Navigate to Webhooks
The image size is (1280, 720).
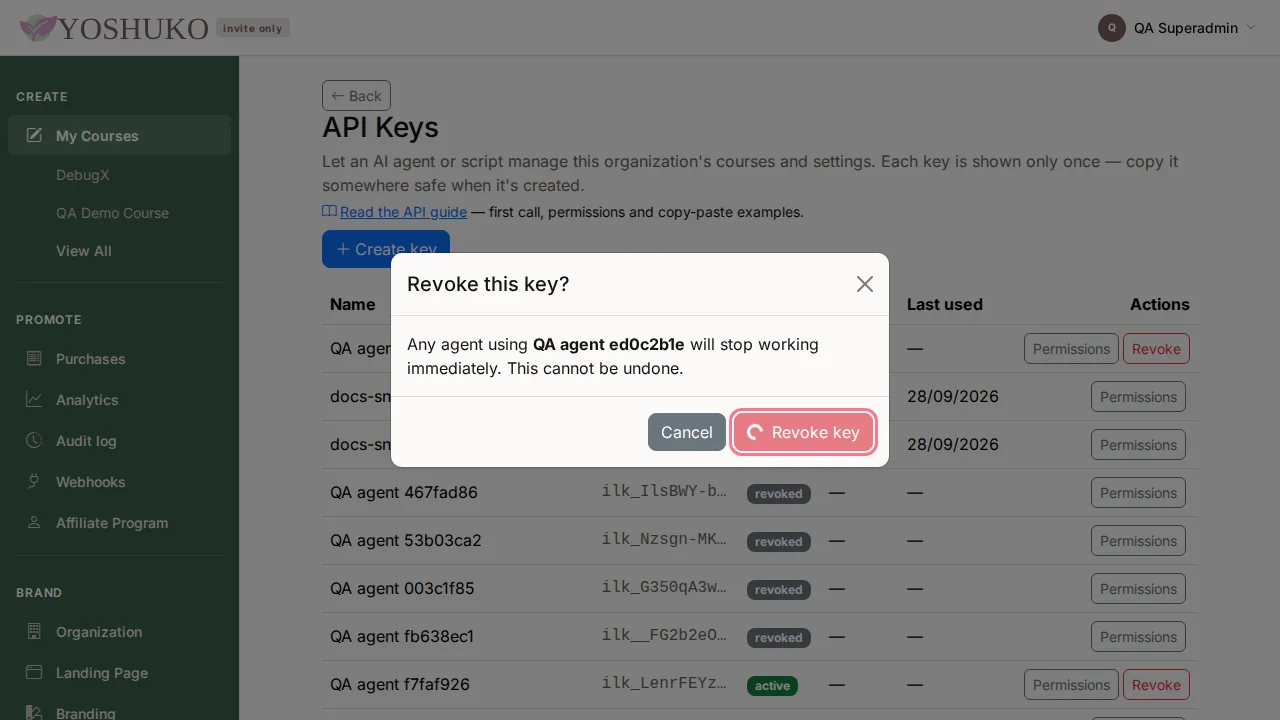click(x=119, y=481)
